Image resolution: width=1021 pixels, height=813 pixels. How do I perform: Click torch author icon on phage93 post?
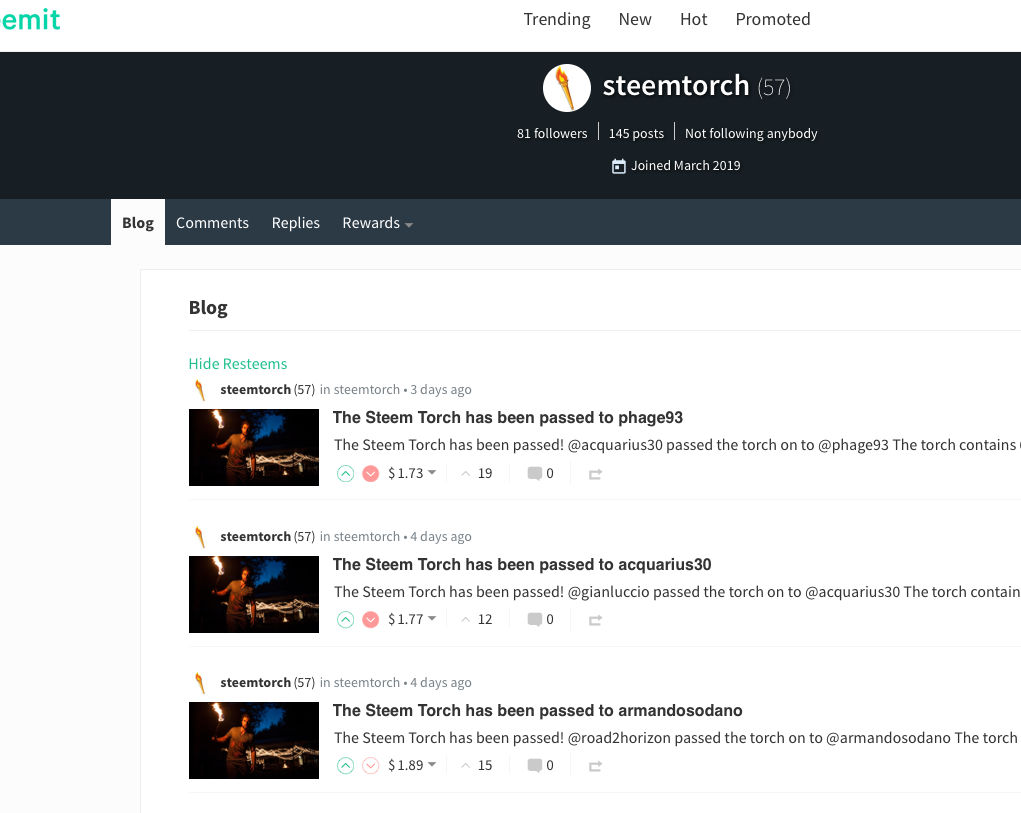coord(200,390)
